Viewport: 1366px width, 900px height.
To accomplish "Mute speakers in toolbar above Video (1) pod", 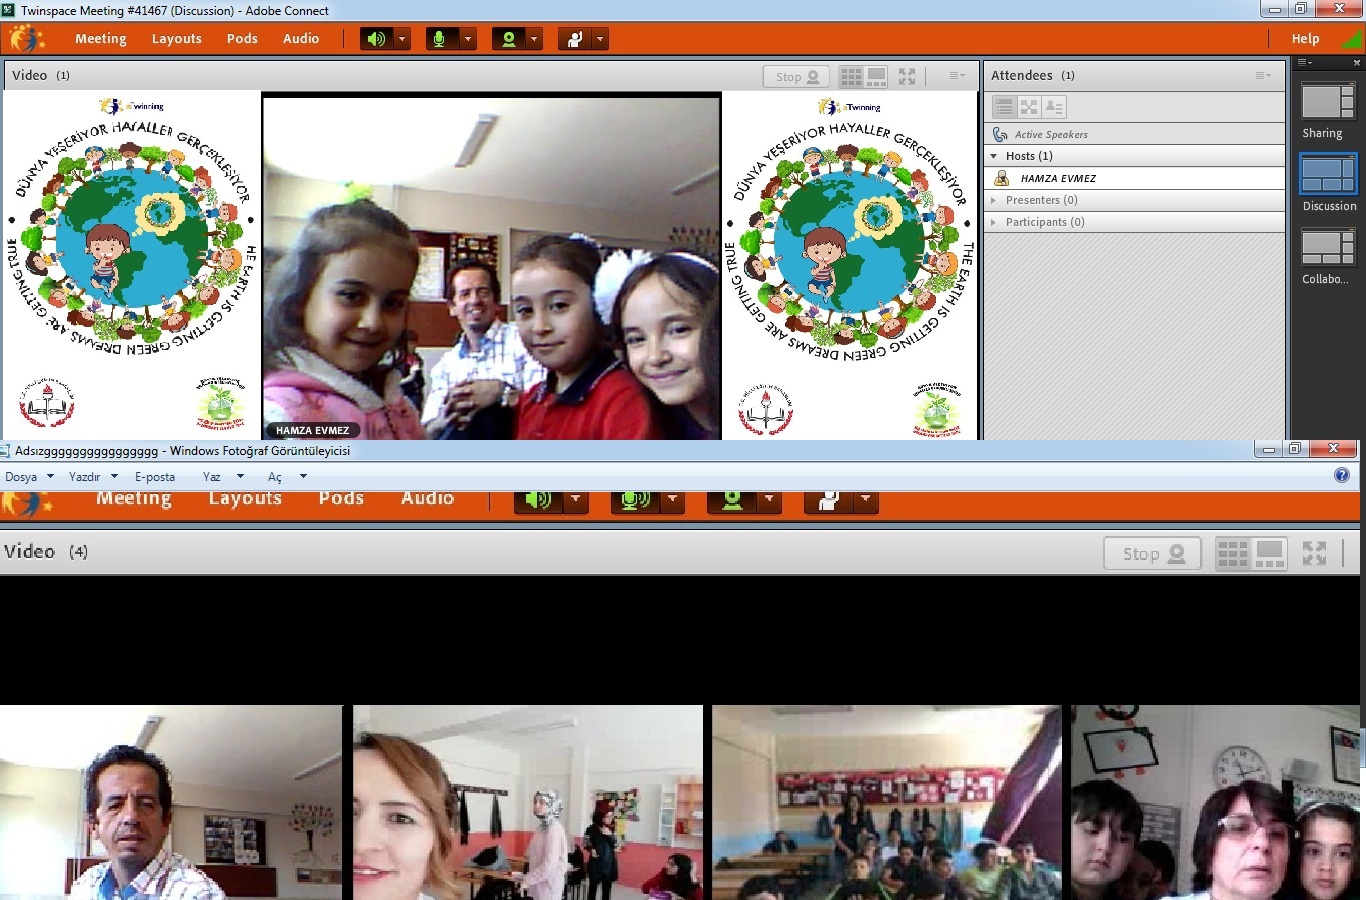I will pyautogui.click(x=376, y=39).
